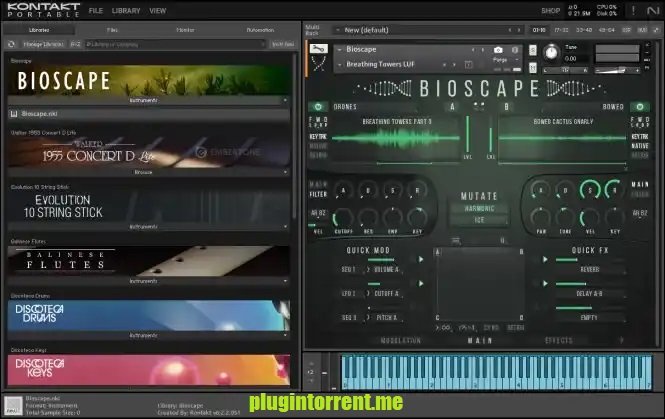Click the Tune knob
The height and width of the screenshot is (419, 665).
551,52
